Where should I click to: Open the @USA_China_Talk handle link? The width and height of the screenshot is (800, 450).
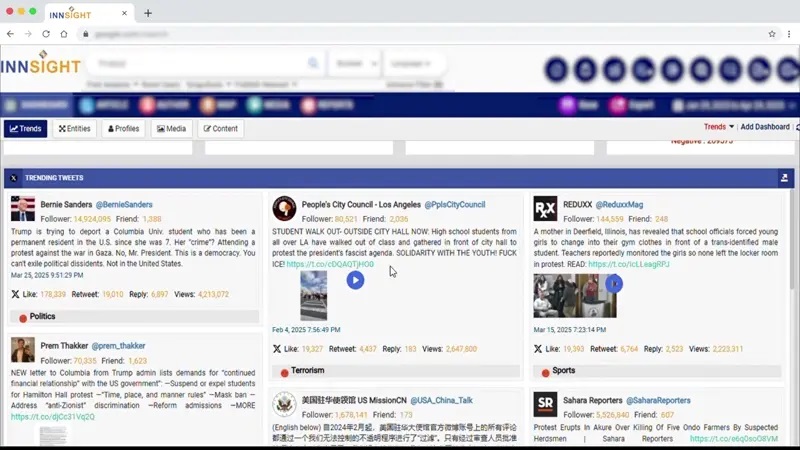tap(441, 401)
